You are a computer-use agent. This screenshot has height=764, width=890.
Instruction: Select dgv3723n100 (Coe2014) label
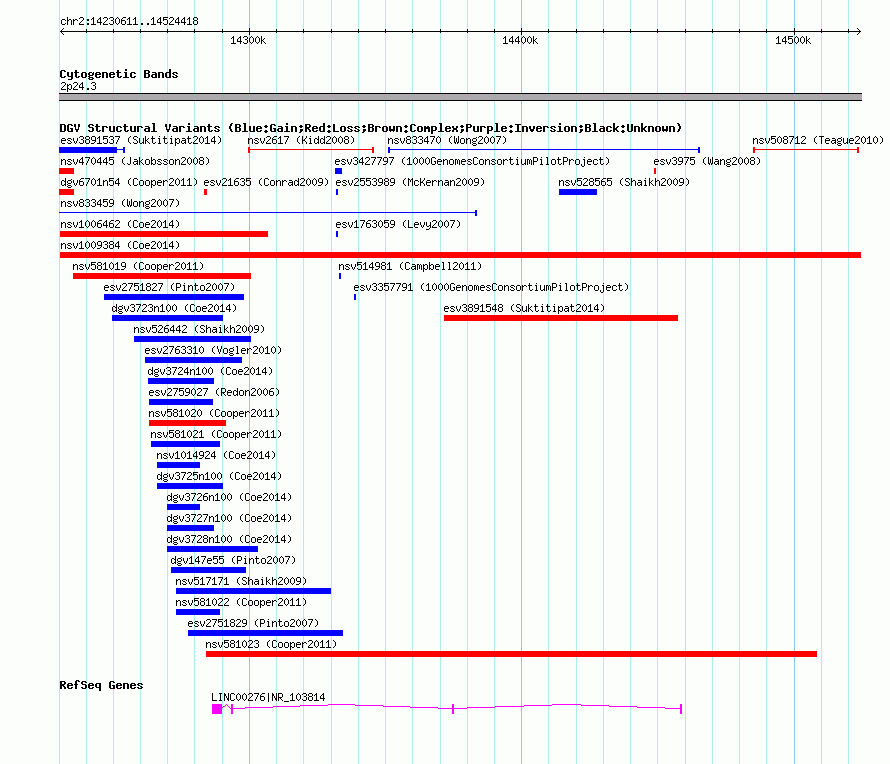[x=174, y=308]
